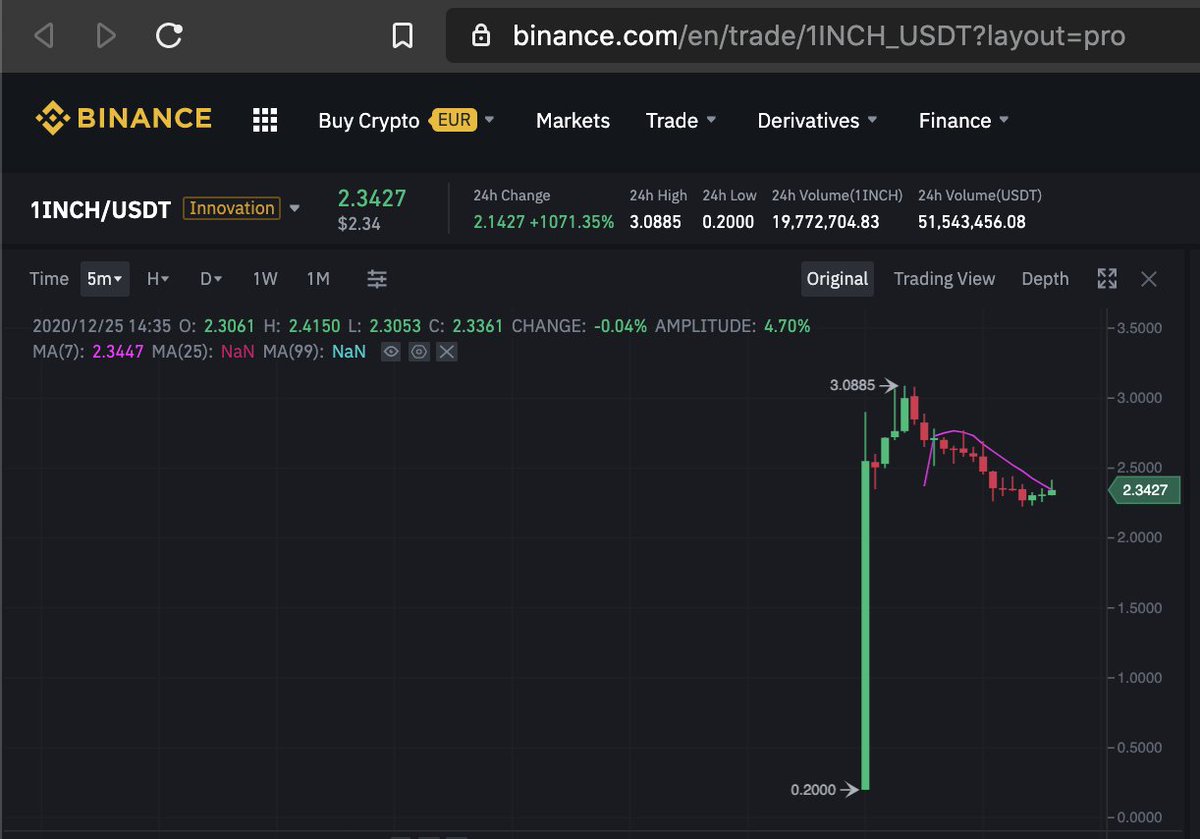View site info via the lock icon
1200x839 pixels.
481,37
